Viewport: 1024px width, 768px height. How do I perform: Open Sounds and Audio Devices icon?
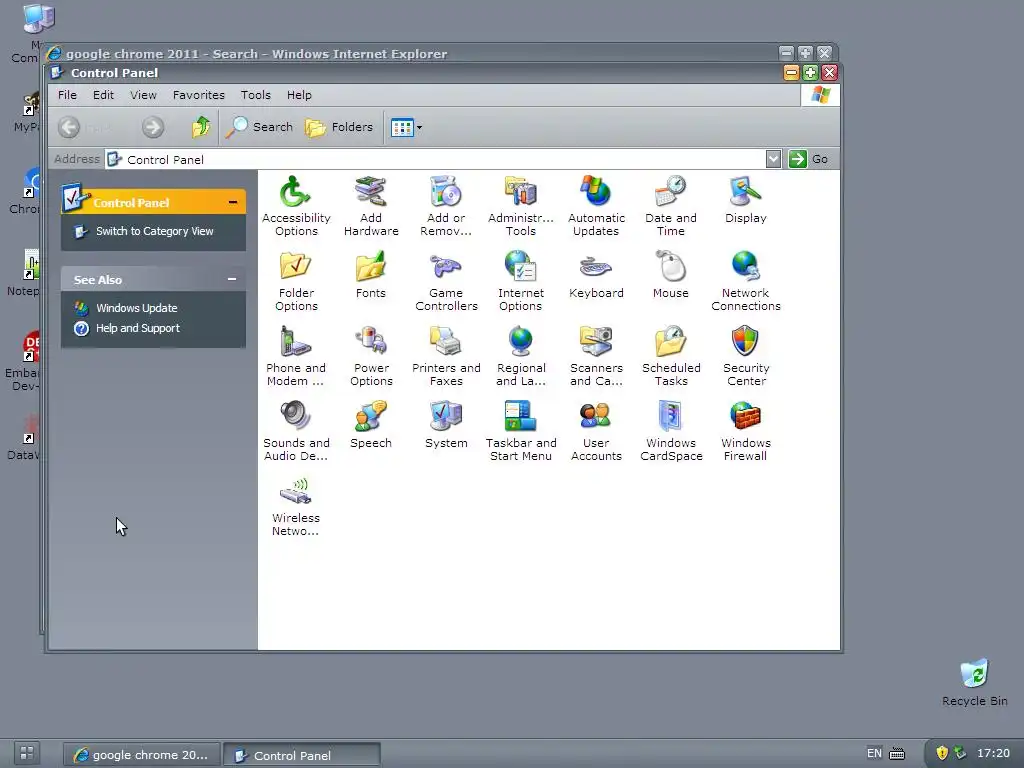click(x=296, y=431)
